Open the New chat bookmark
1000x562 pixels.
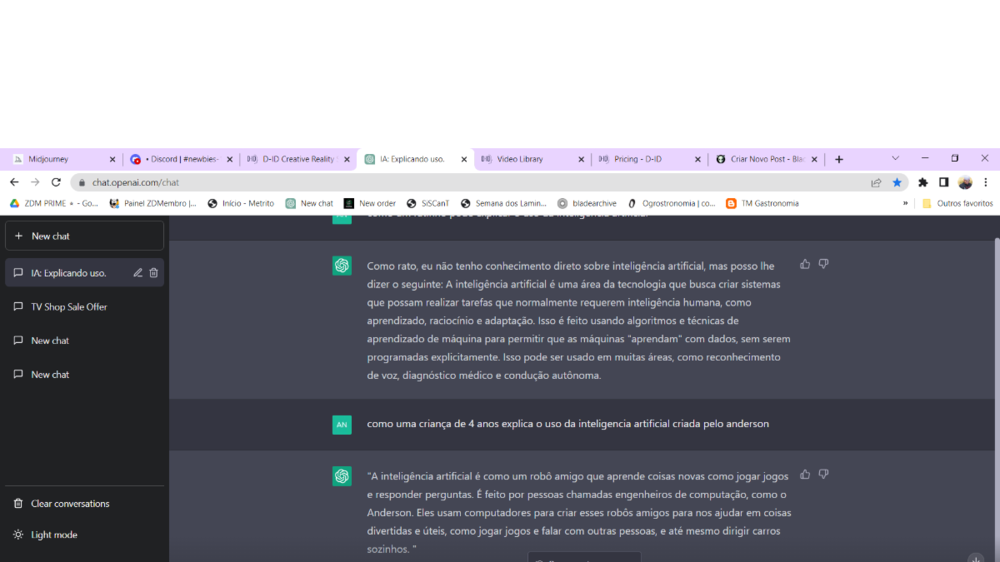click(309, 203)
